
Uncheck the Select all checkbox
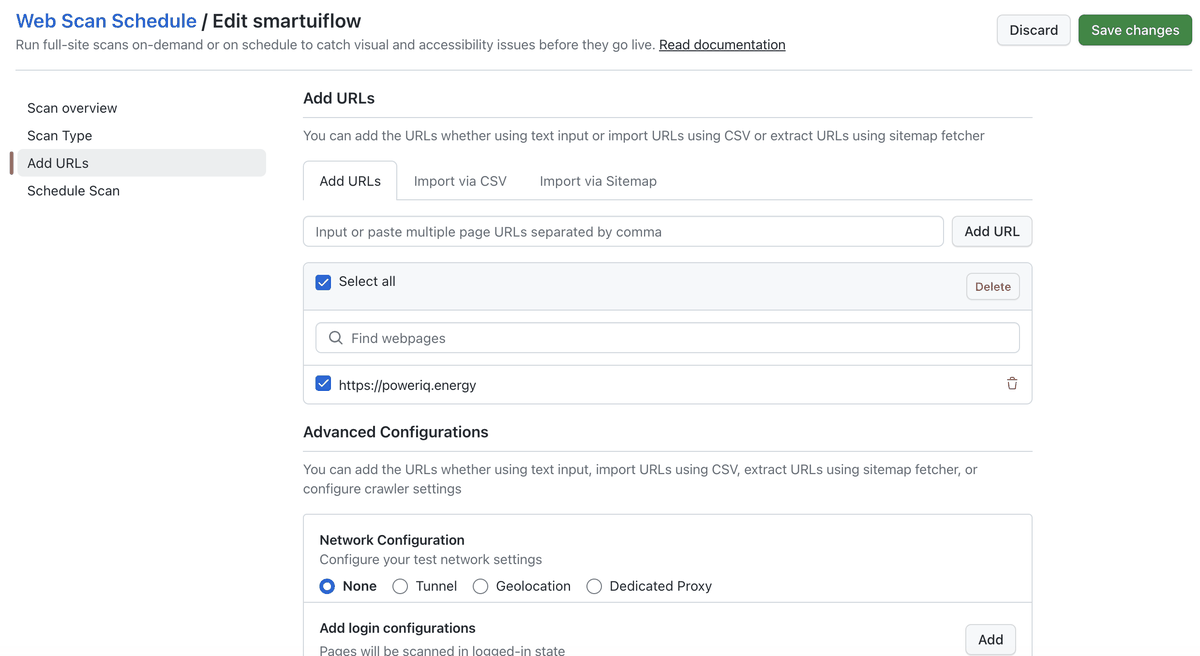click(323, 282)
